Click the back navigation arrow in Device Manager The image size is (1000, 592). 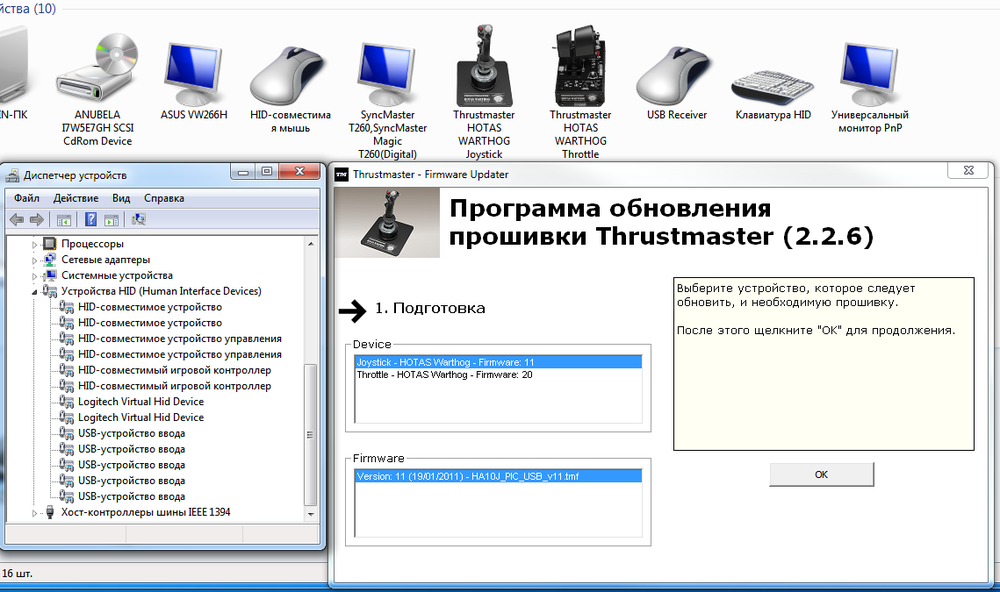click(18, 219)
